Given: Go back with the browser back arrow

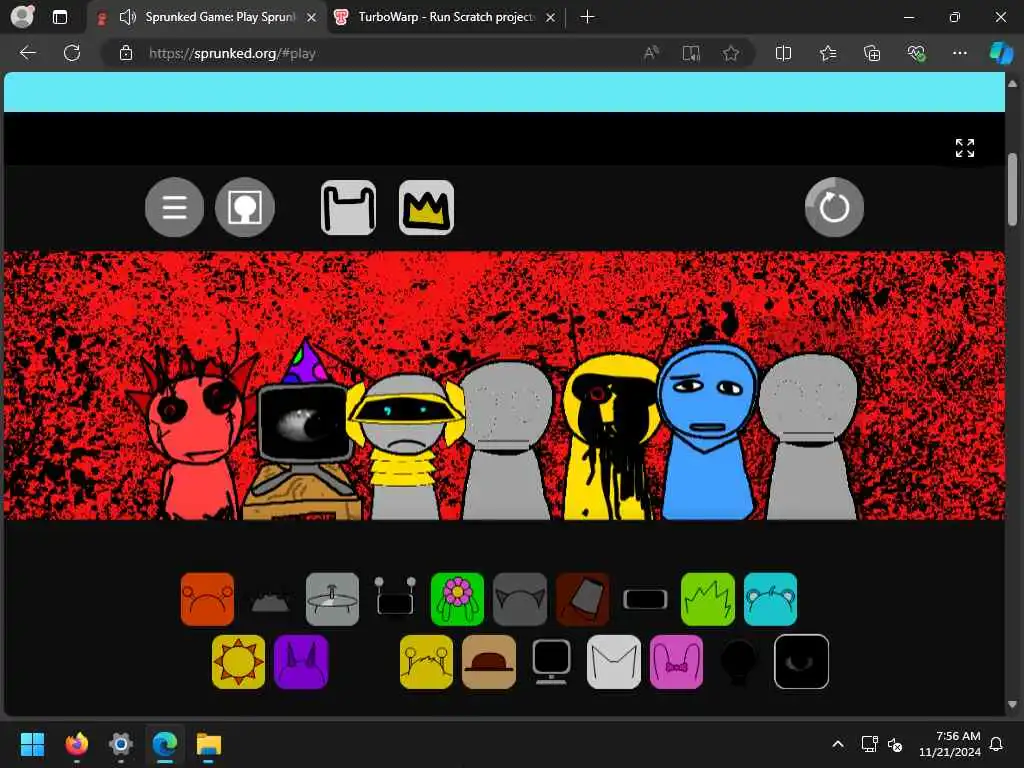Looking at the screenshot, I should tap(27, 53).
